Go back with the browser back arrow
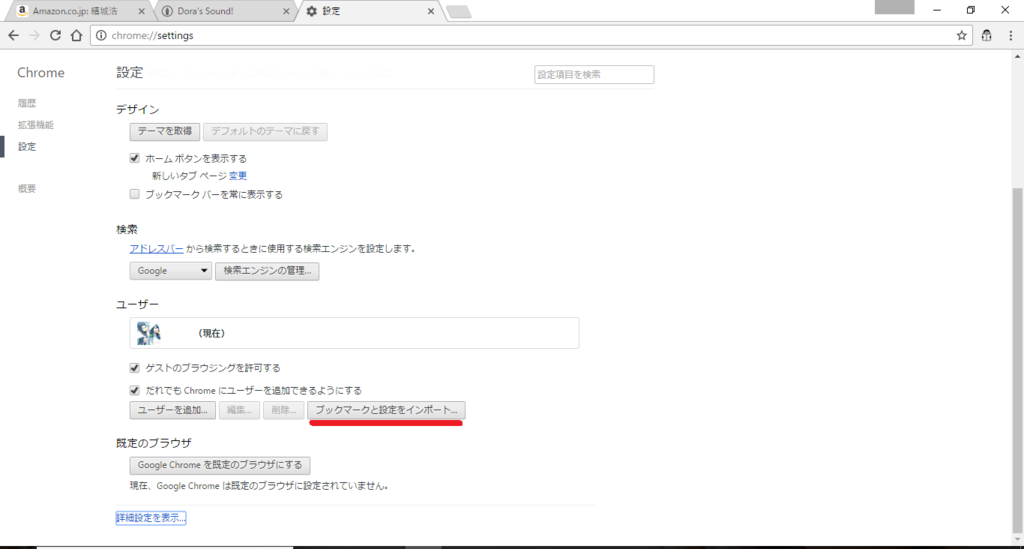Image resolution: width=1024 pixels, height=549 pixels. click(x=14, y=35)
